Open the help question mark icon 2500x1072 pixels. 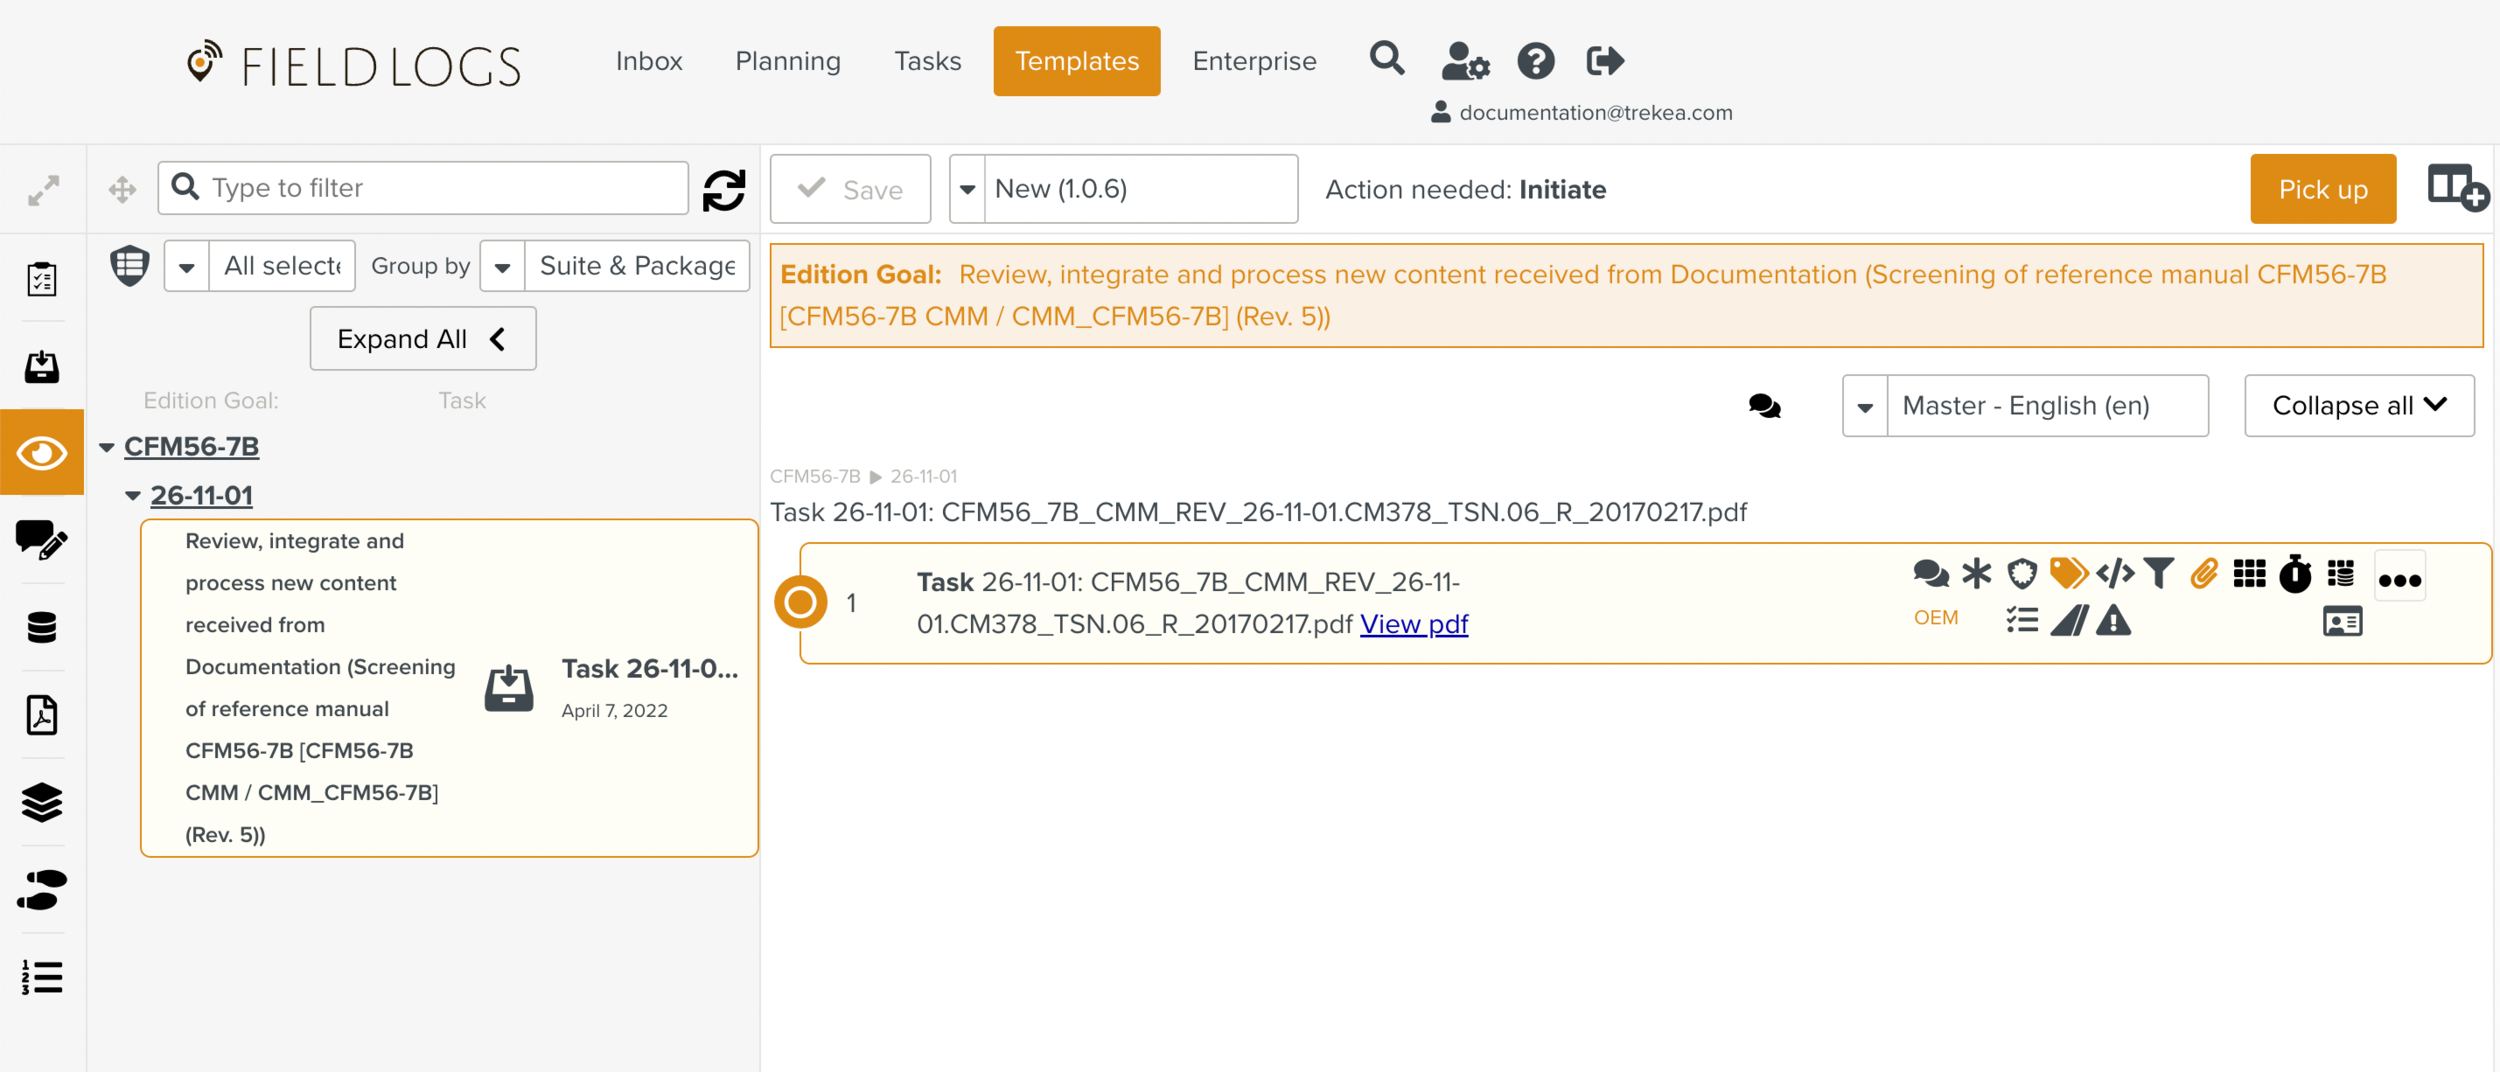point(1535,61)
